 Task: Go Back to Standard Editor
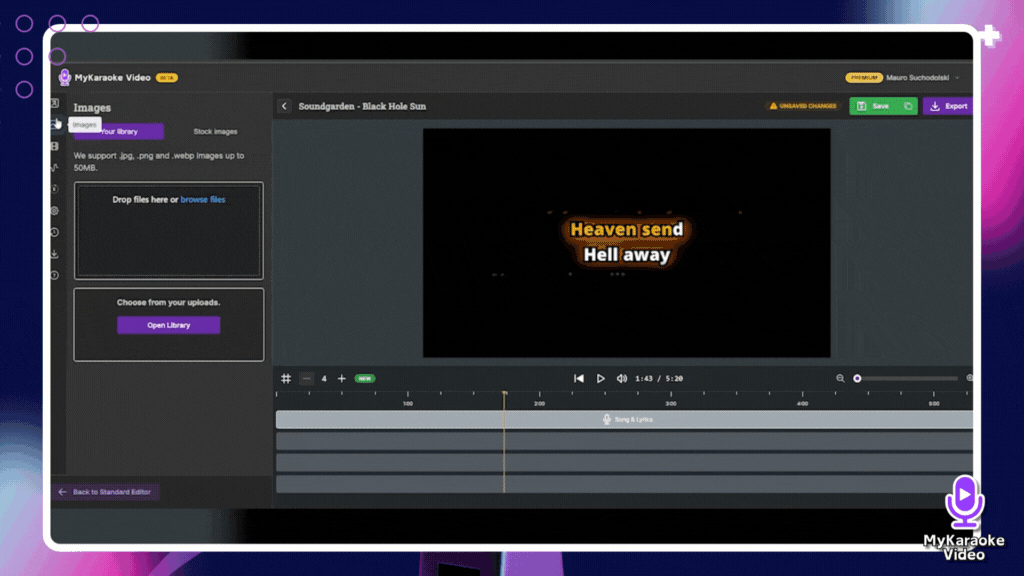pyautogui.click(x=105, y=492)
